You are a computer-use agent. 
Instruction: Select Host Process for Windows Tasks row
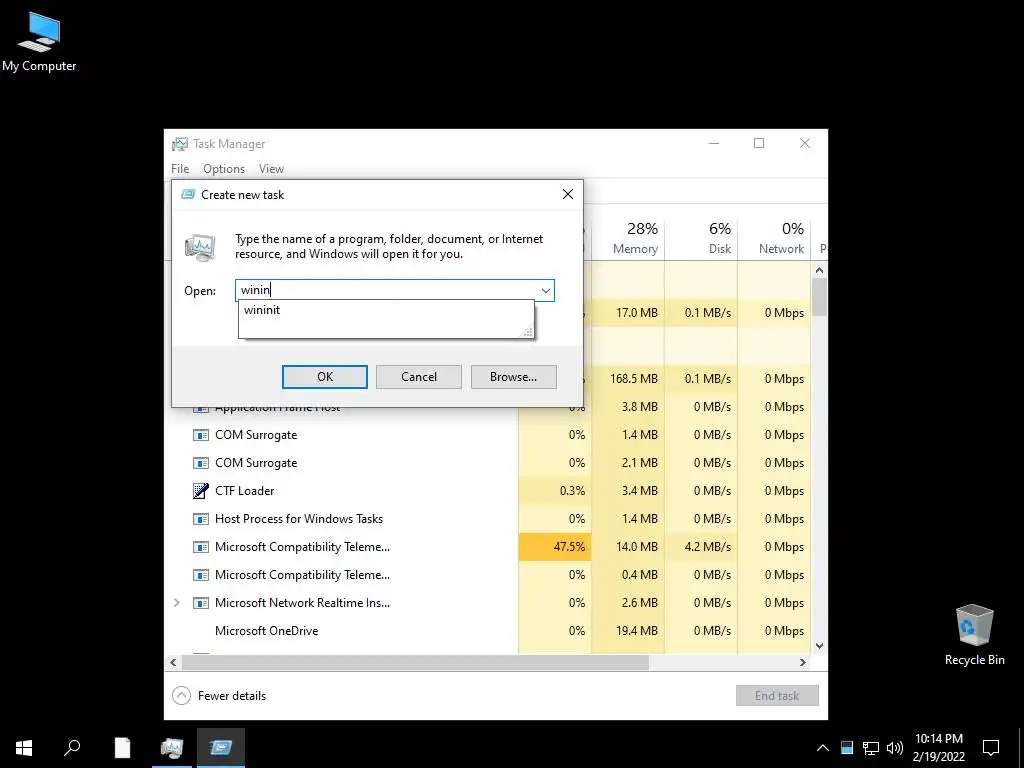(x=487, y=519)
